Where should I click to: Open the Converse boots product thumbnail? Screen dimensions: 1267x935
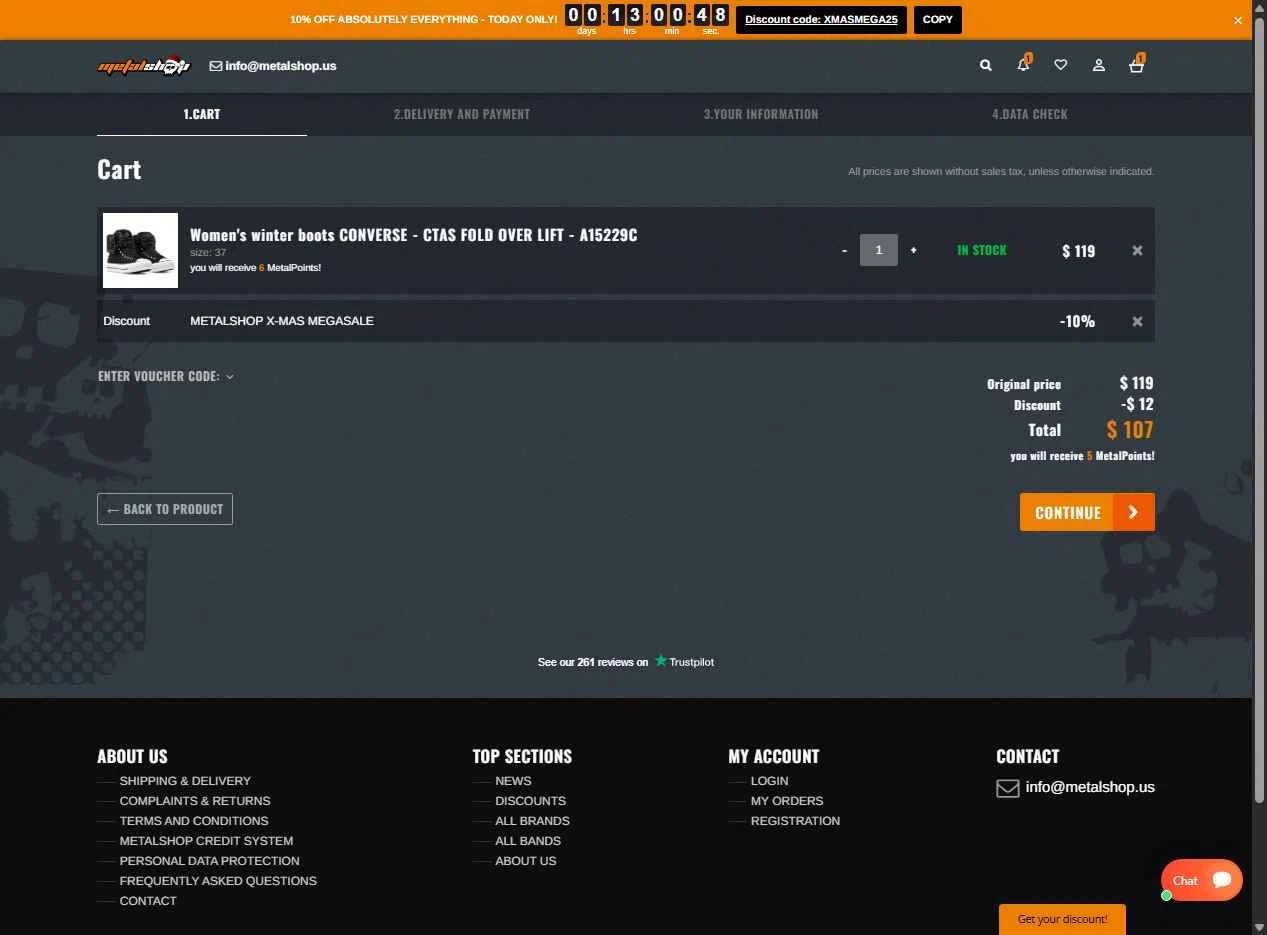pos(140,250)
